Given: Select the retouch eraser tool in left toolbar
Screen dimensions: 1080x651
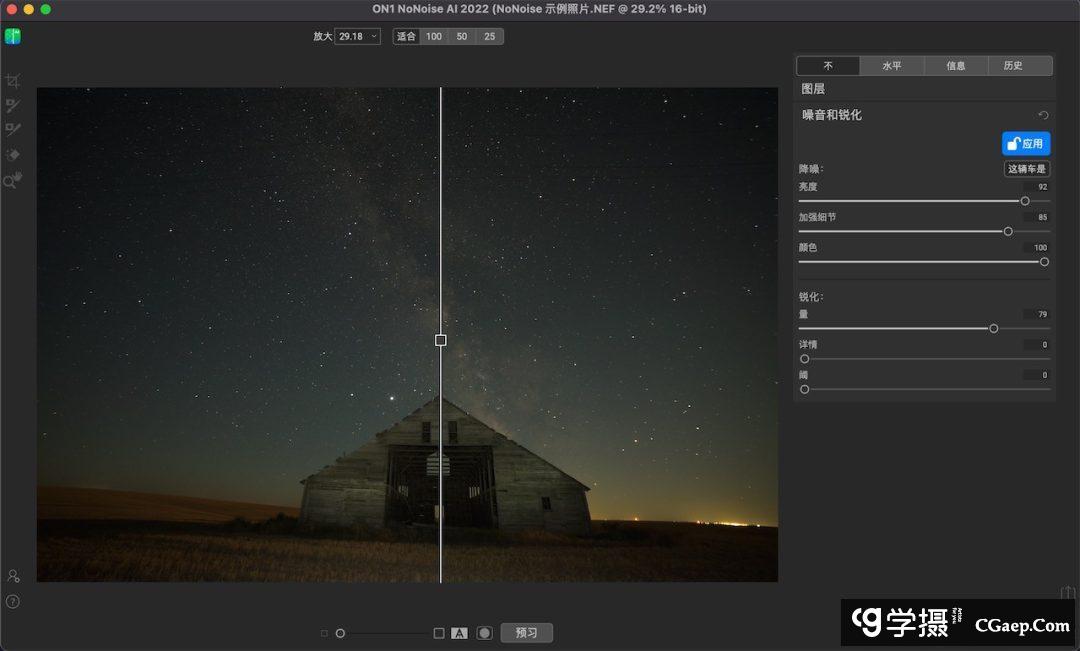Looking at the screenshot, I should pyautogui.click(x=13, y=155).
